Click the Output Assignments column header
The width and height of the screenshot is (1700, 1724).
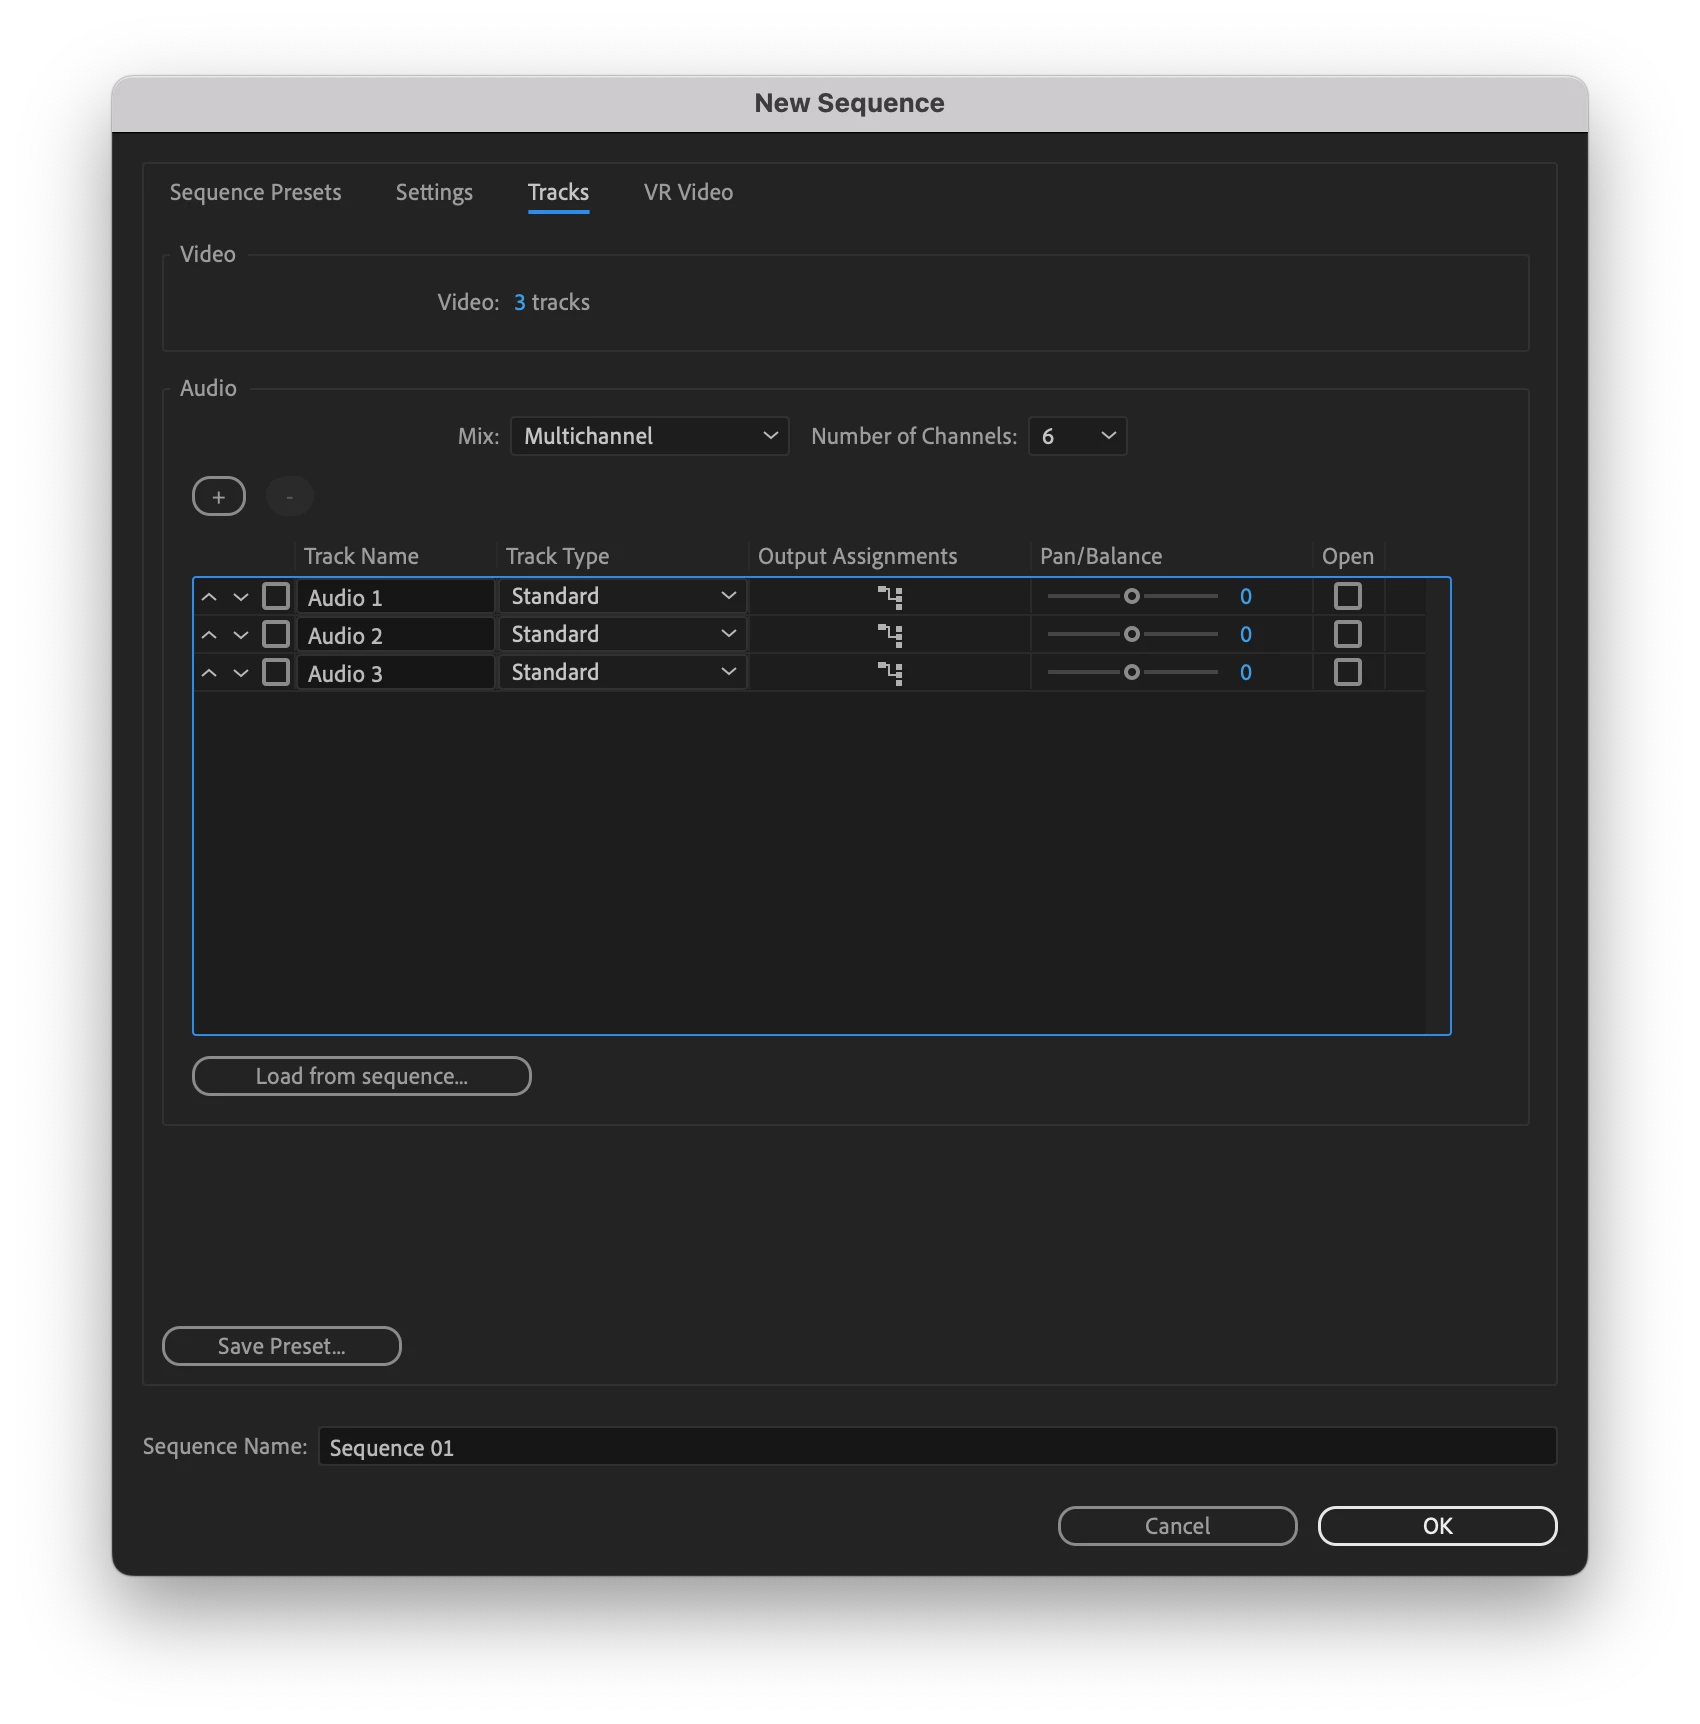point(857,556)
